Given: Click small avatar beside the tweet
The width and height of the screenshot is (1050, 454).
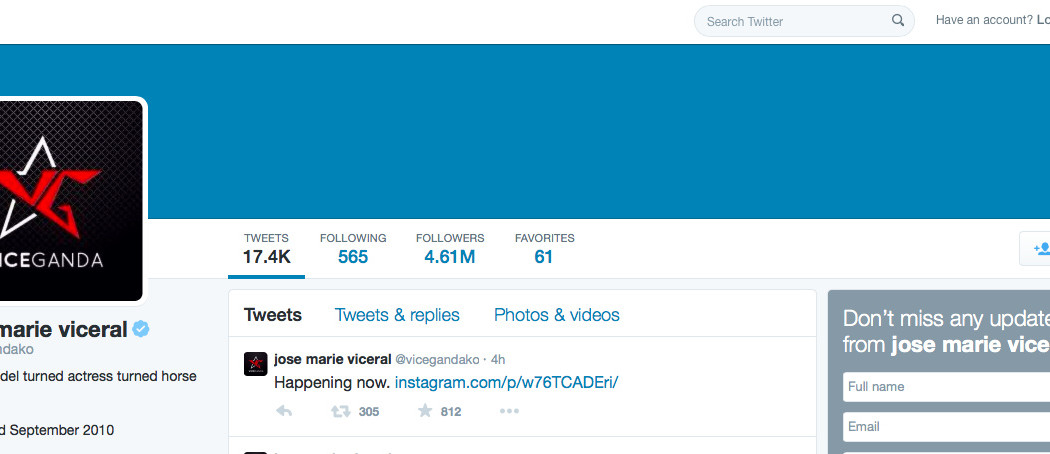Looking at the screenshot, I should click(x=255, y=364).
